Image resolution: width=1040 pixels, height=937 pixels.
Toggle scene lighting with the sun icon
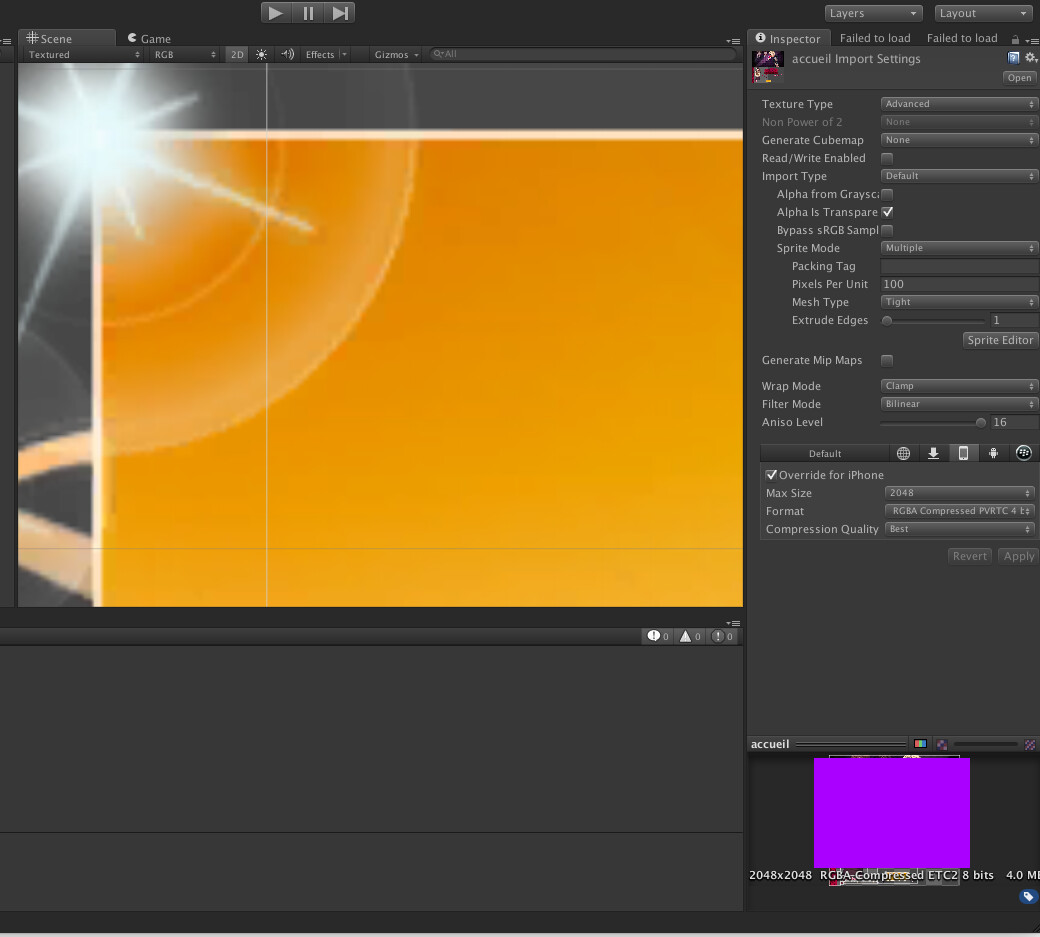260,55
